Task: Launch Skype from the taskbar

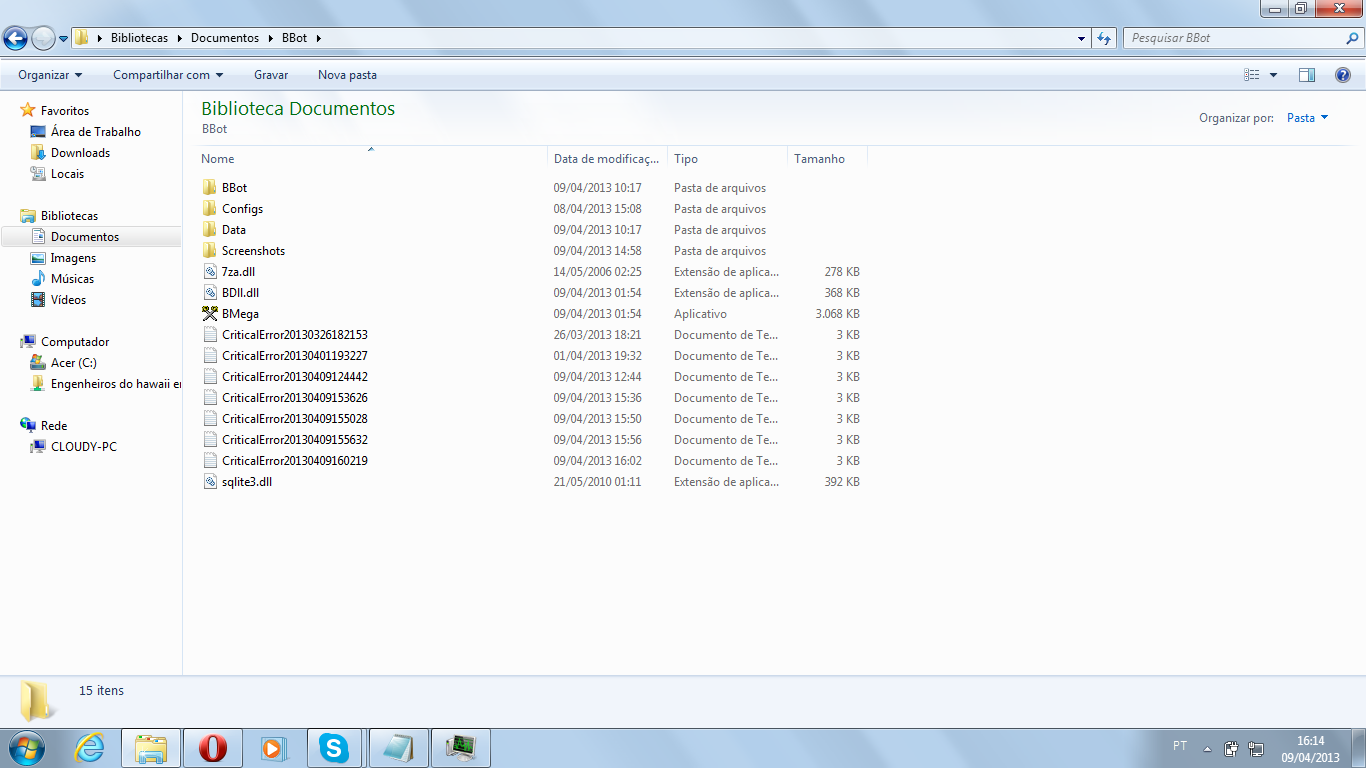Action: 334,748
